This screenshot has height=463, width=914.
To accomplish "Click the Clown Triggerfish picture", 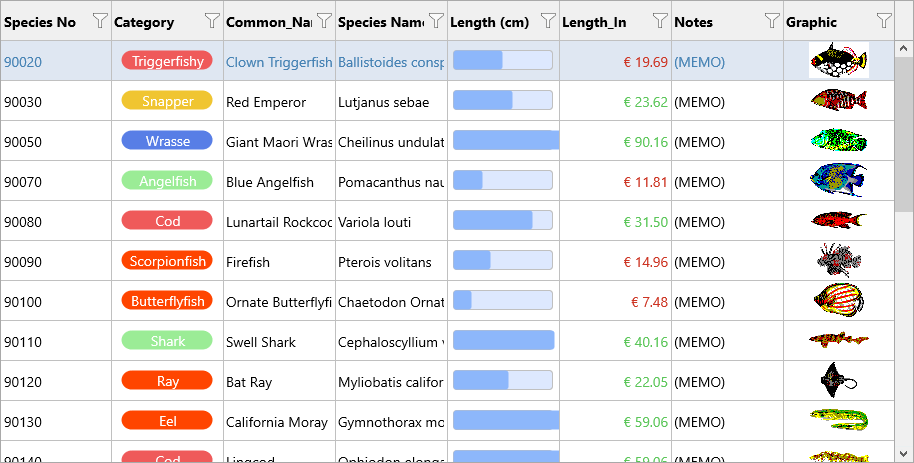I will click(x=839, y=60).
